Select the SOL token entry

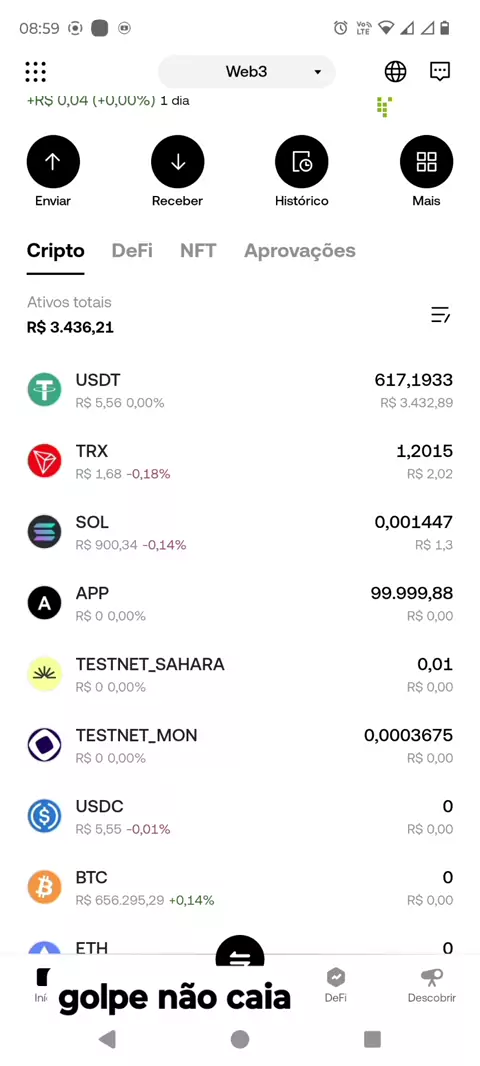click(240, 532)
